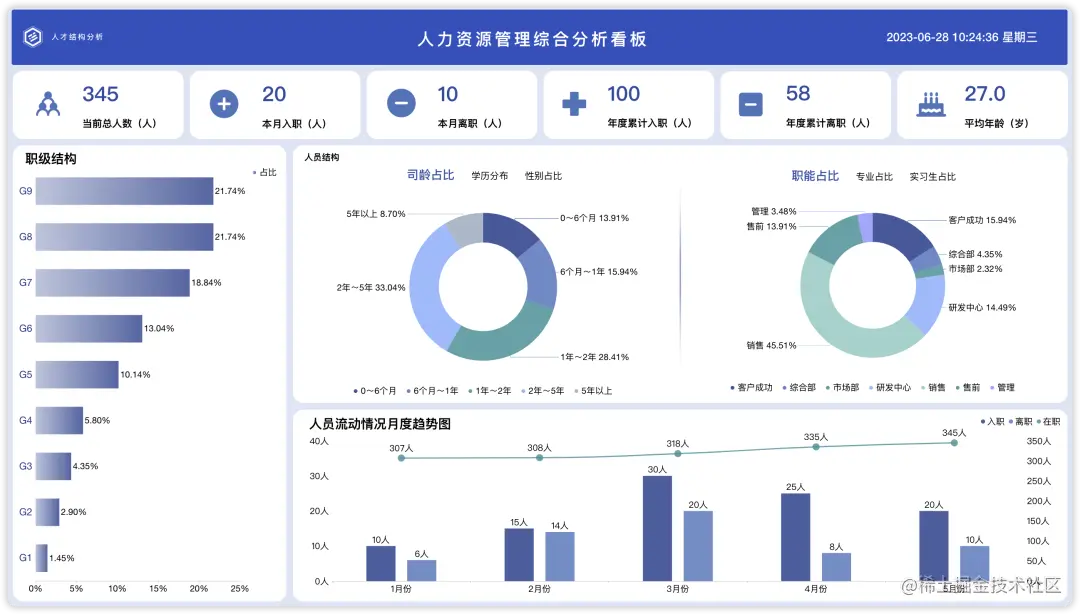Click the 20人 departures bar for 3月份
The image size is (1080, 614).
tap(698, 546)
